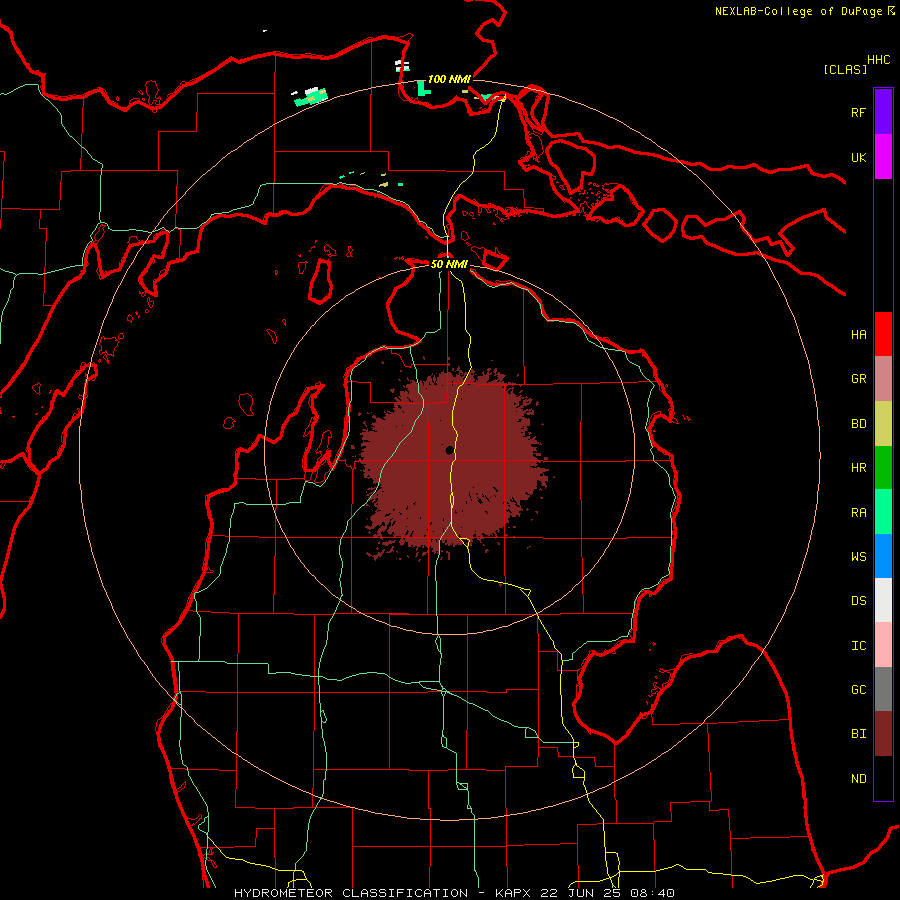Click the RF legend label
This screenshot has width=900, height=900.
[858, 112]
